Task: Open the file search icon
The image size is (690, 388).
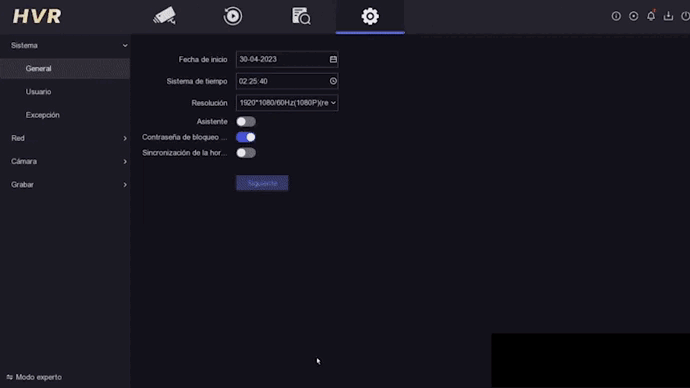Action: point(301,16)
